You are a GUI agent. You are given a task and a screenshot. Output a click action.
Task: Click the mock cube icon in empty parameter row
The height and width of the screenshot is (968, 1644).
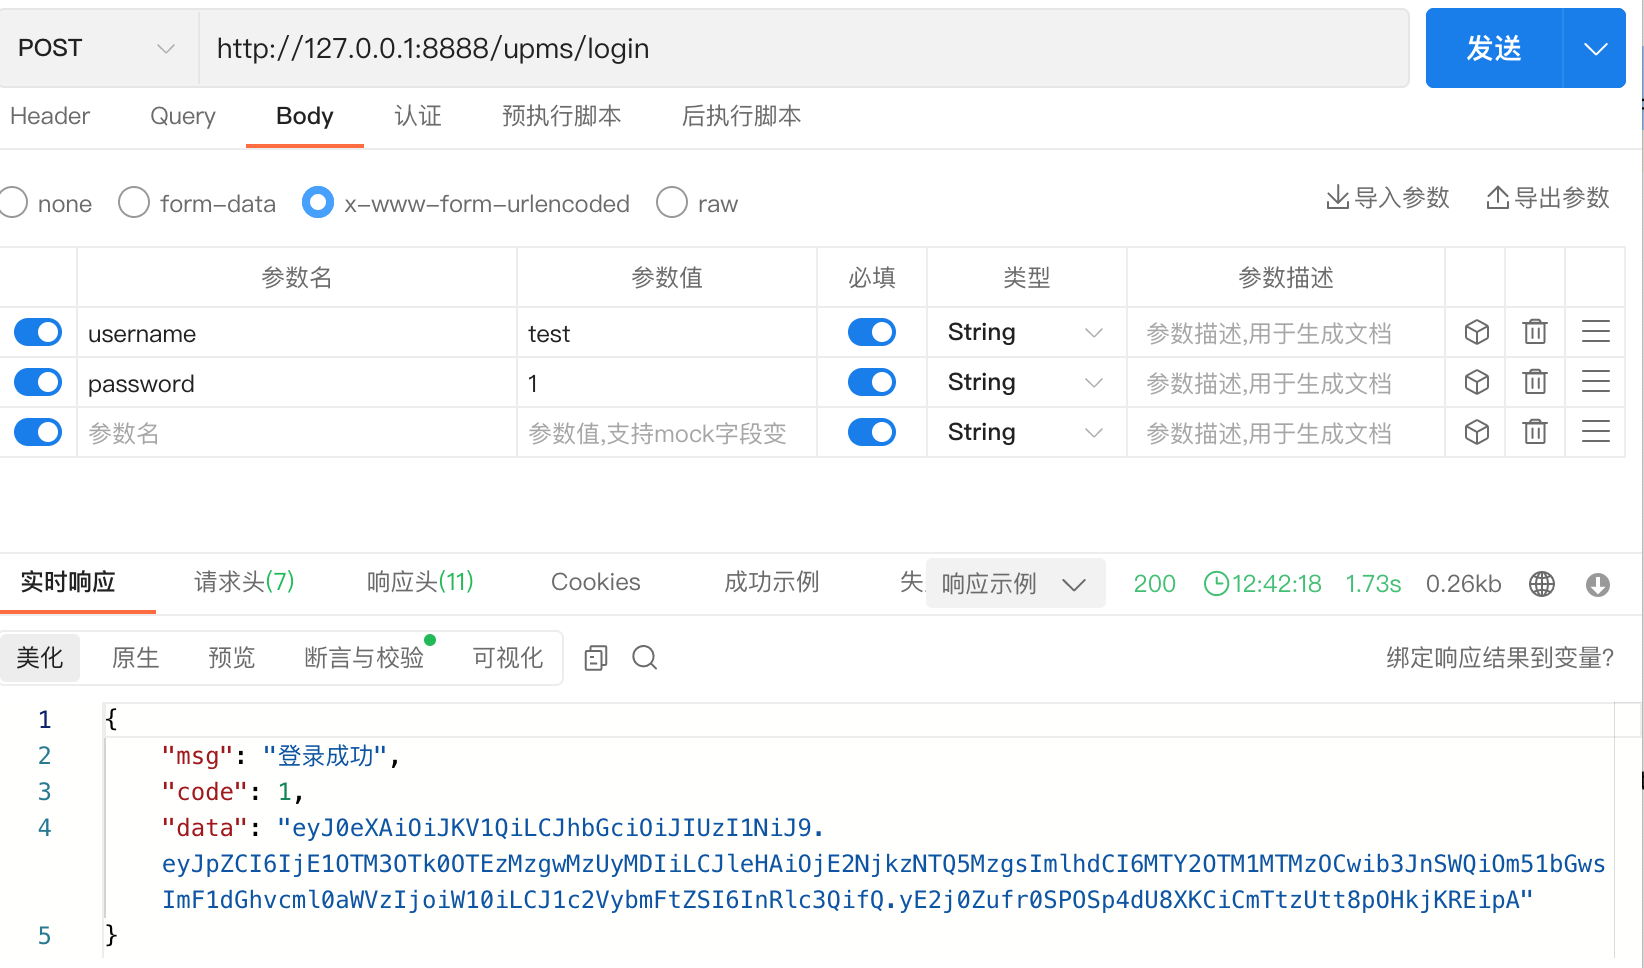[1476, 432]
